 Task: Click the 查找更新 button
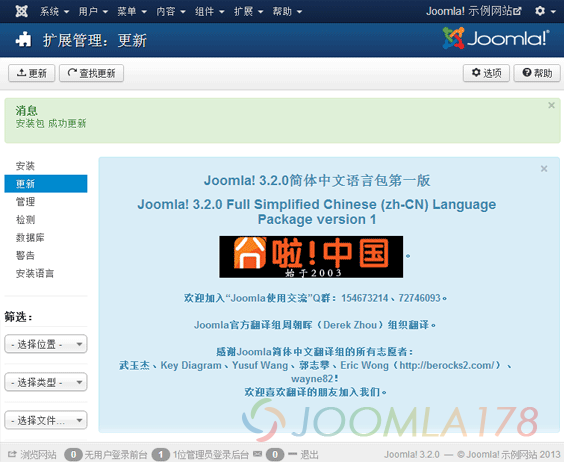[x=91, y=73]
